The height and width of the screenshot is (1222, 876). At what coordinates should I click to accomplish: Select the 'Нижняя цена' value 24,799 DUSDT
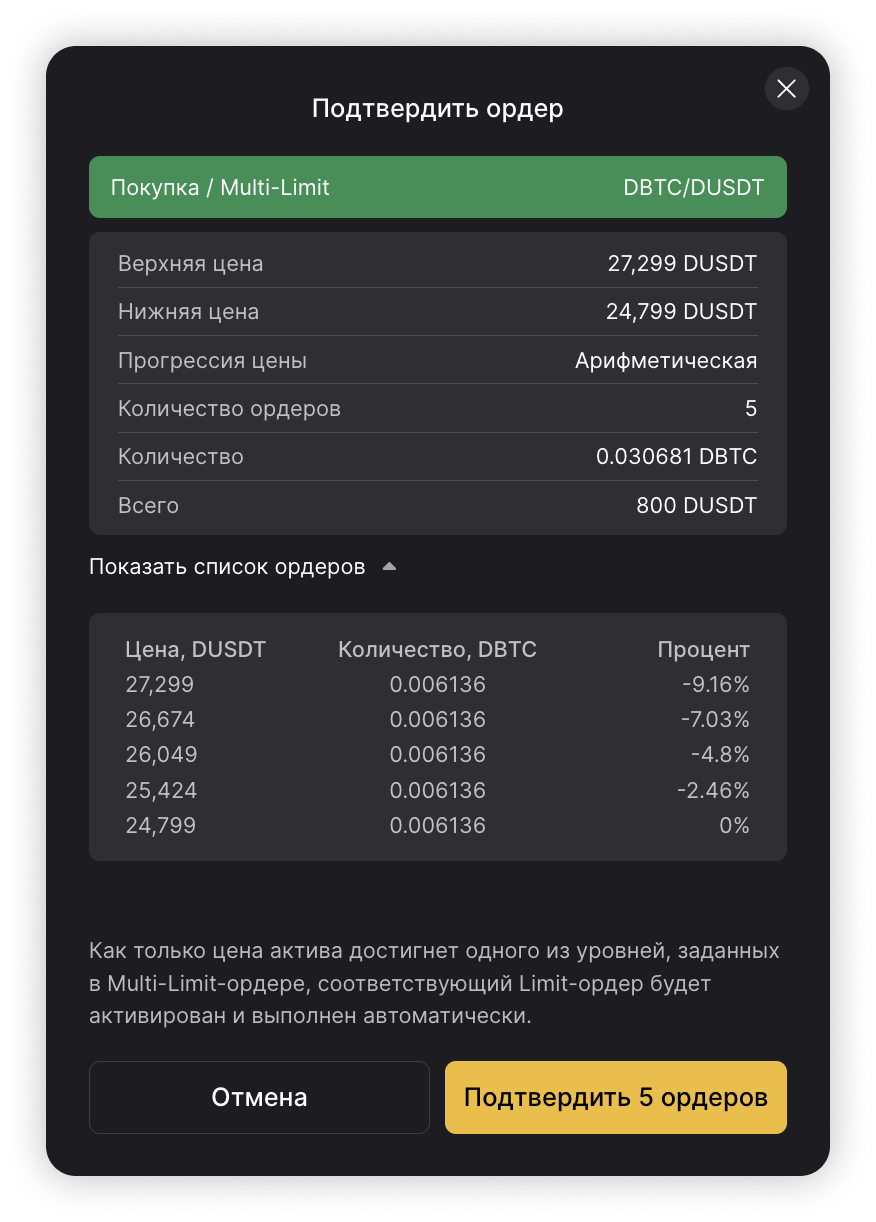tap(681, 312)
